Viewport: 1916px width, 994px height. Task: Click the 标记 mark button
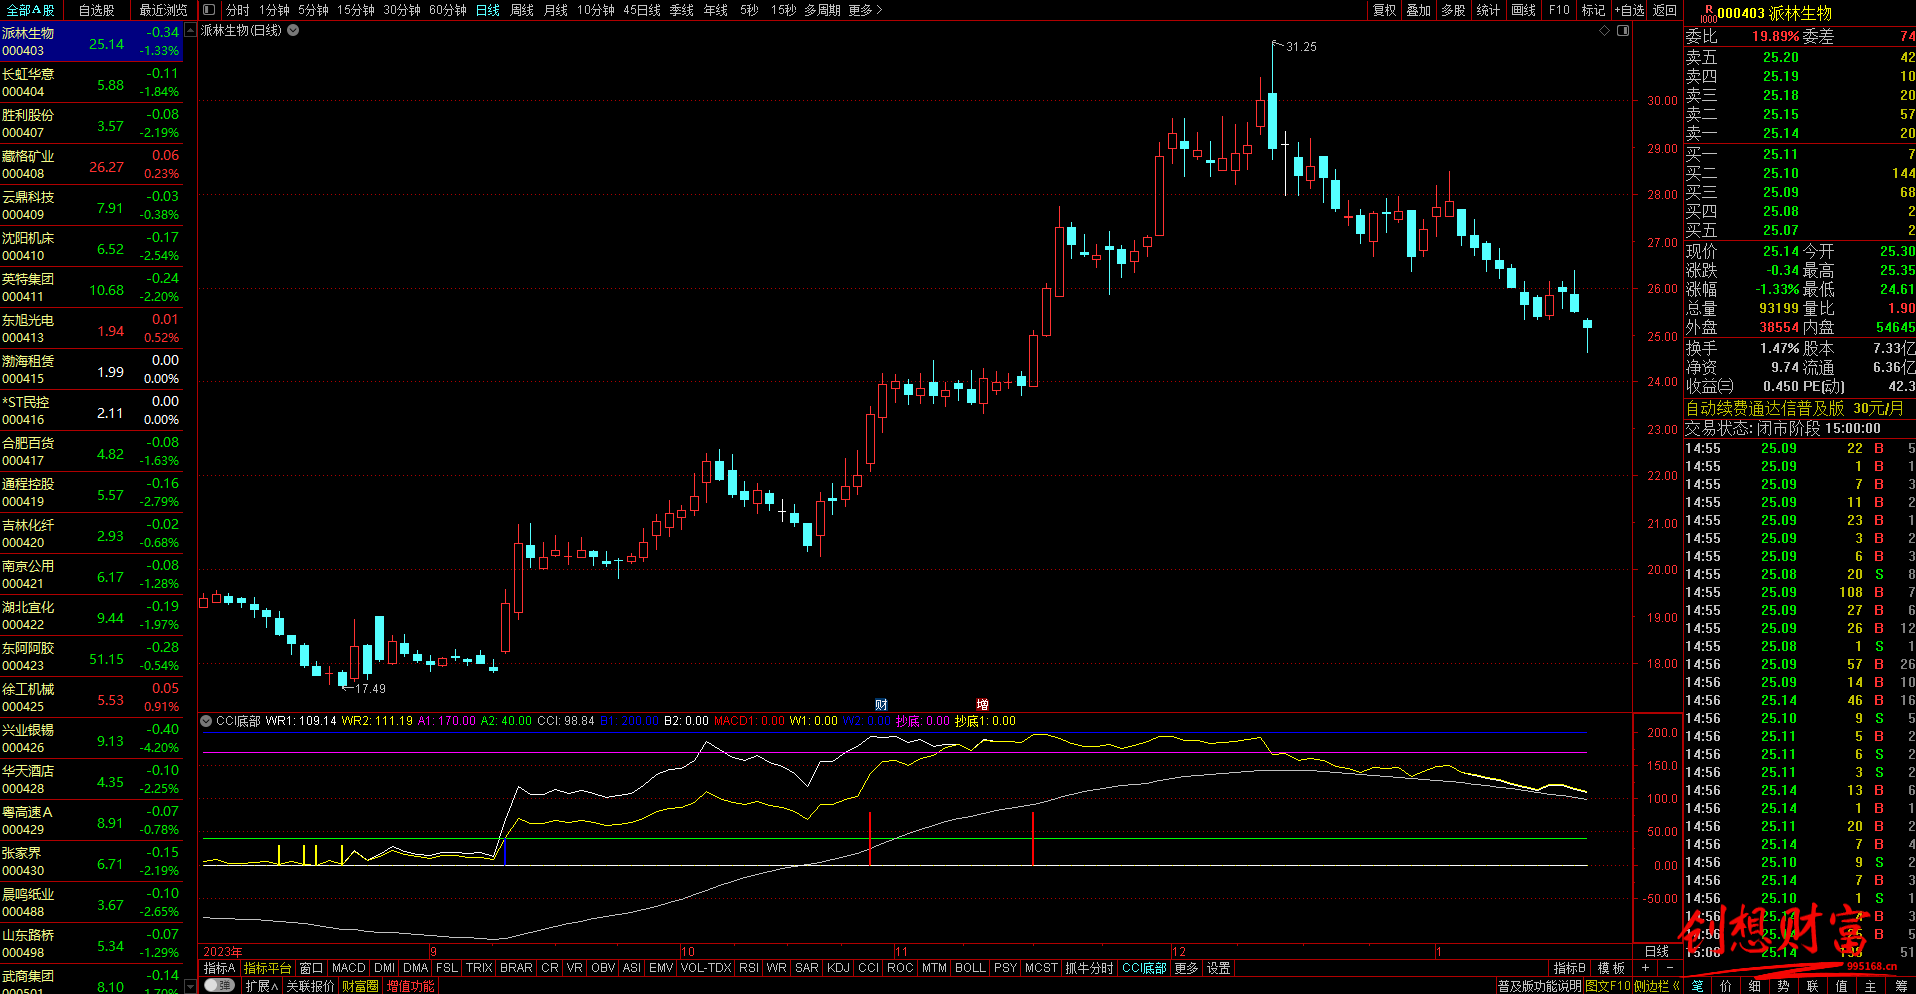1593,10
